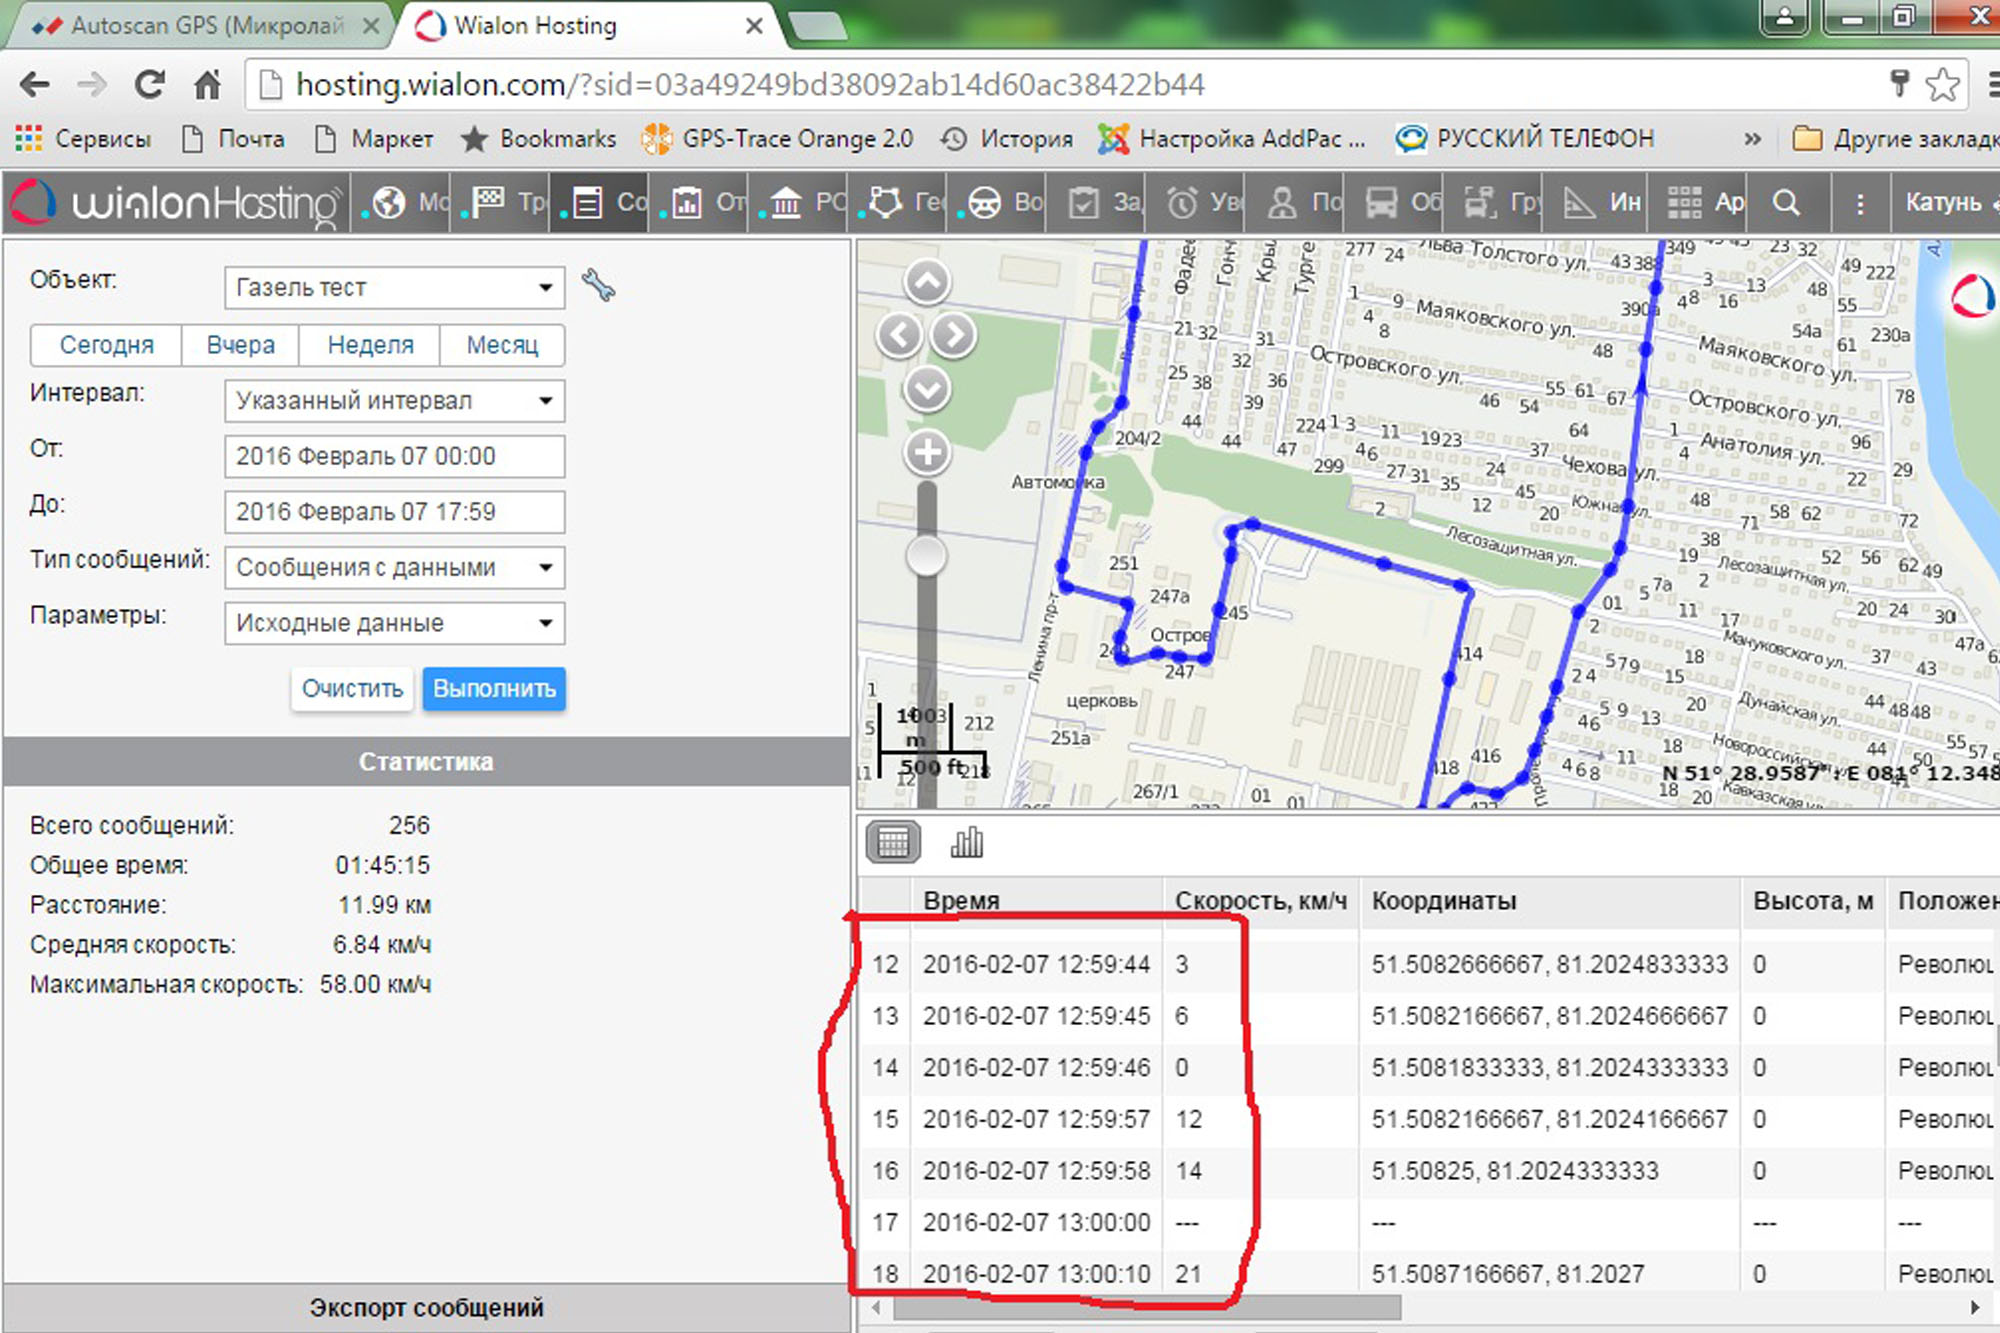Zoom in the map with plus button
The height and width of the screenshot is (1333, 2000).
tap(927, 452)
